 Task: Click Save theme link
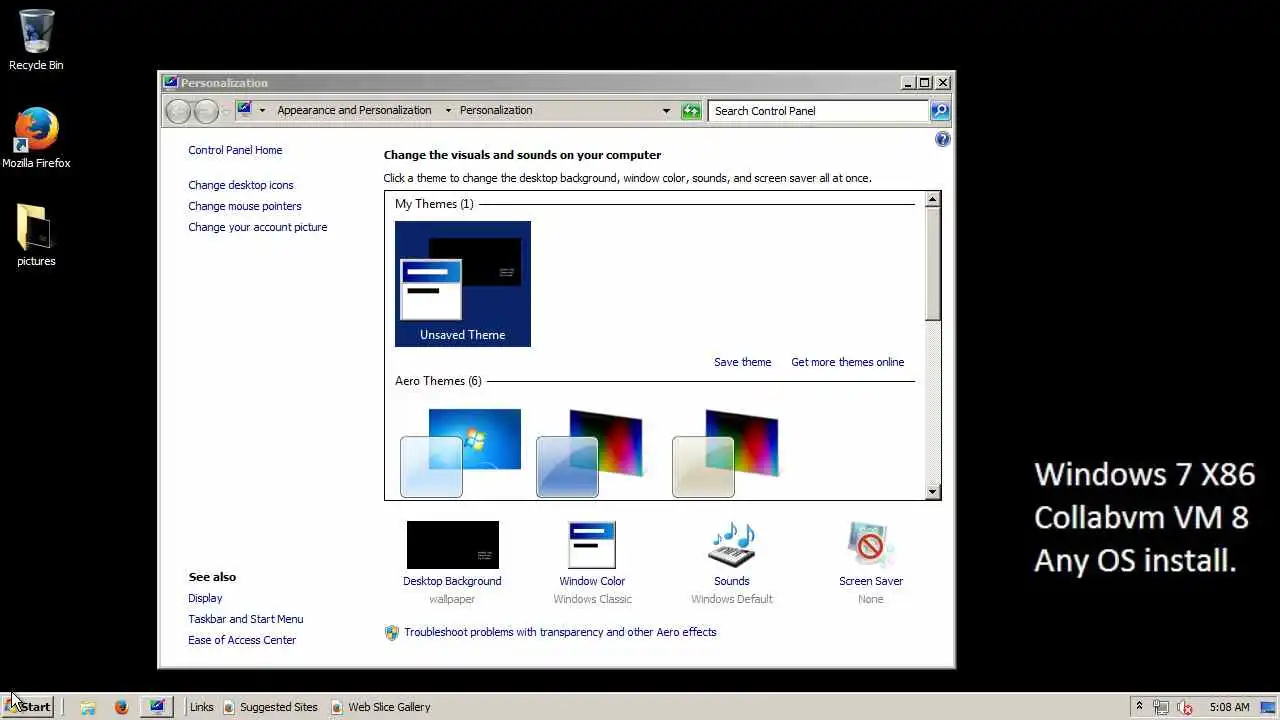pos(742,362)
